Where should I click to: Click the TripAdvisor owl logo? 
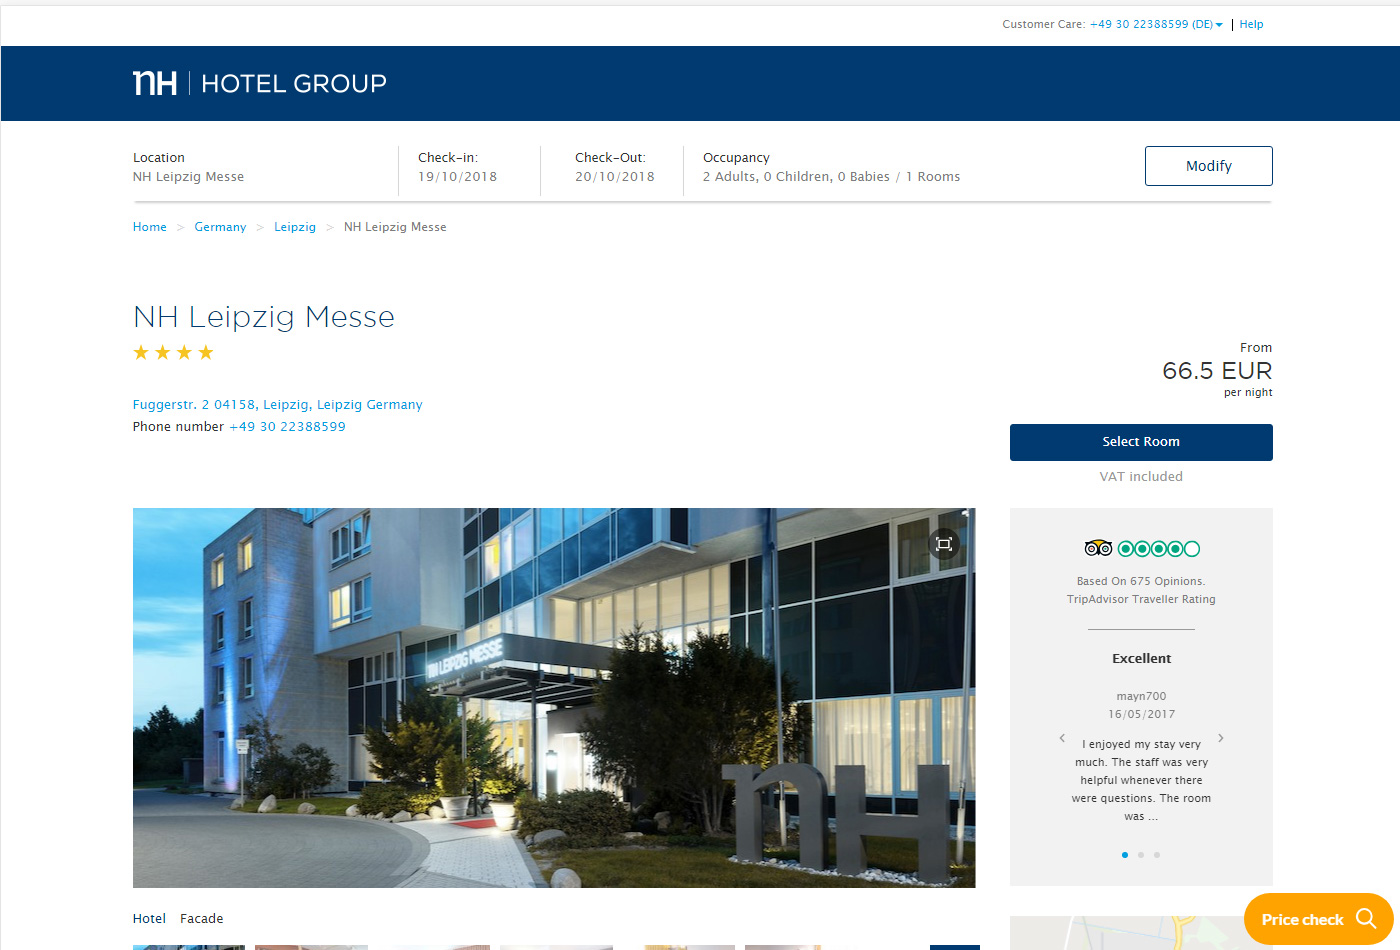1098,548
